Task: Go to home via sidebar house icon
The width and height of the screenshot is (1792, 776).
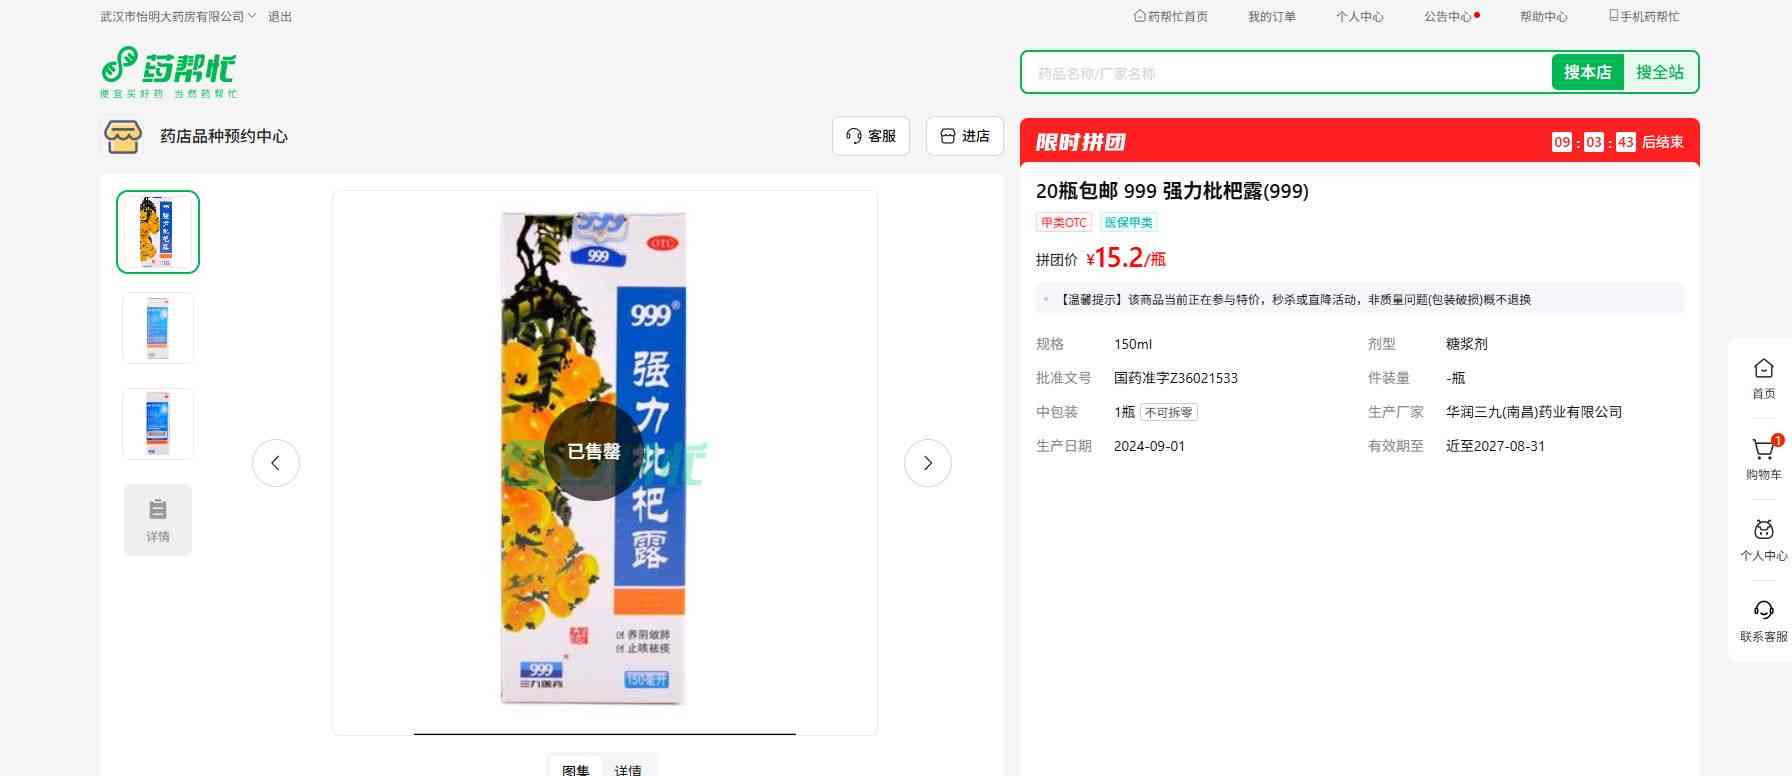Action: tap(1764, 369)
